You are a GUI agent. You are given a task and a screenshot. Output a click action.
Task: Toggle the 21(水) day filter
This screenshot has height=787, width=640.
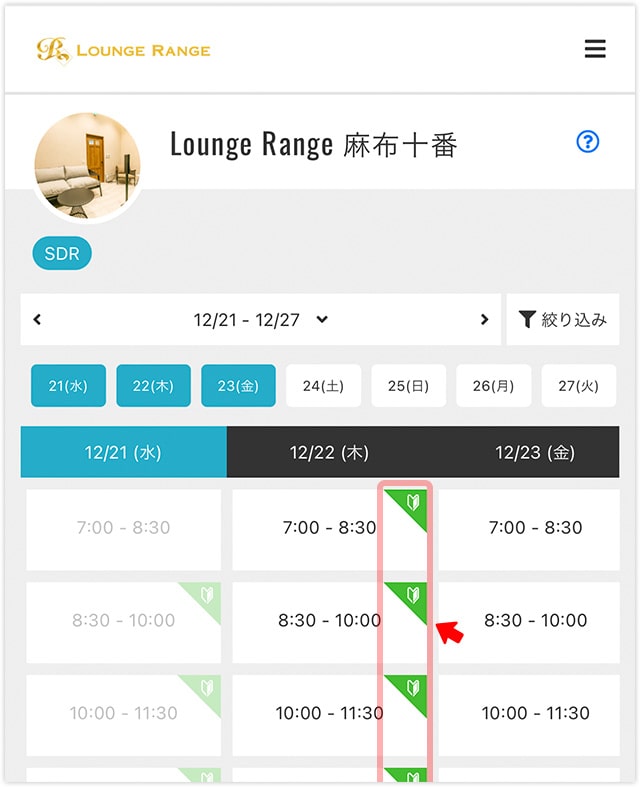(x=68, y=385)
